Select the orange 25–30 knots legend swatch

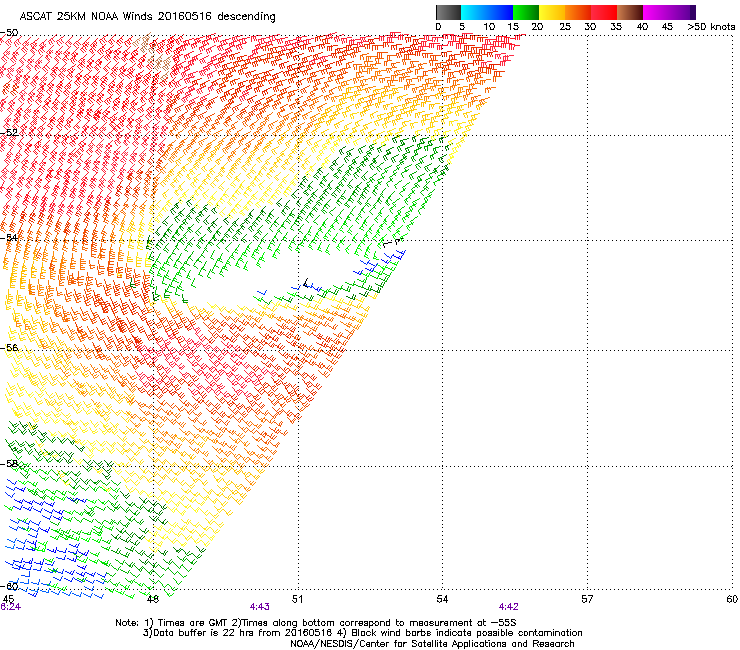578,12
